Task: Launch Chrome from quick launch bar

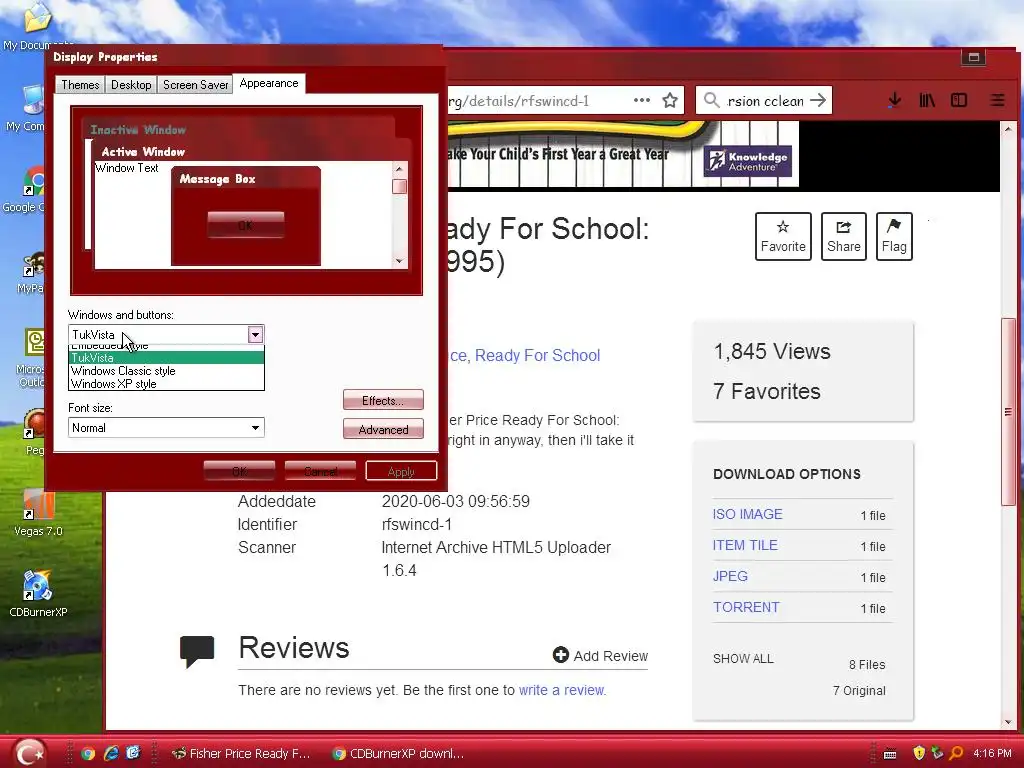Action: tap(88, 754)
